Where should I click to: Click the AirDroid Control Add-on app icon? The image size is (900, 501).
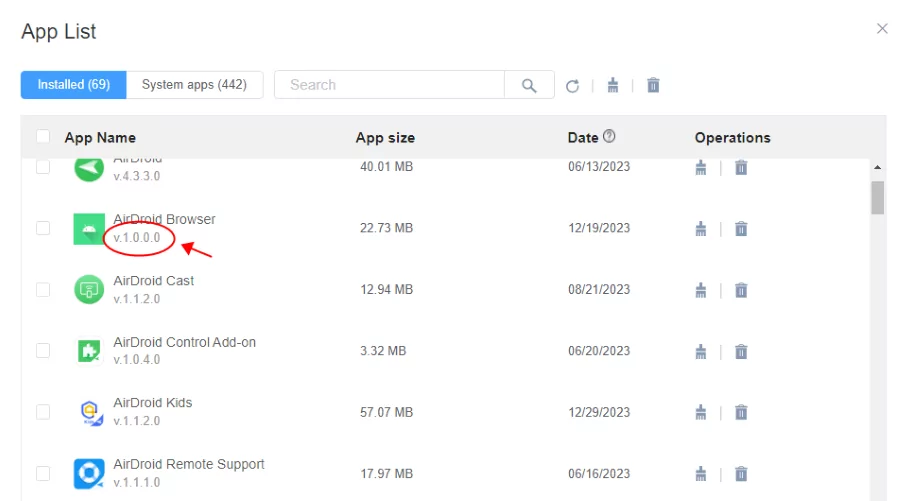[x=89, y=351]
